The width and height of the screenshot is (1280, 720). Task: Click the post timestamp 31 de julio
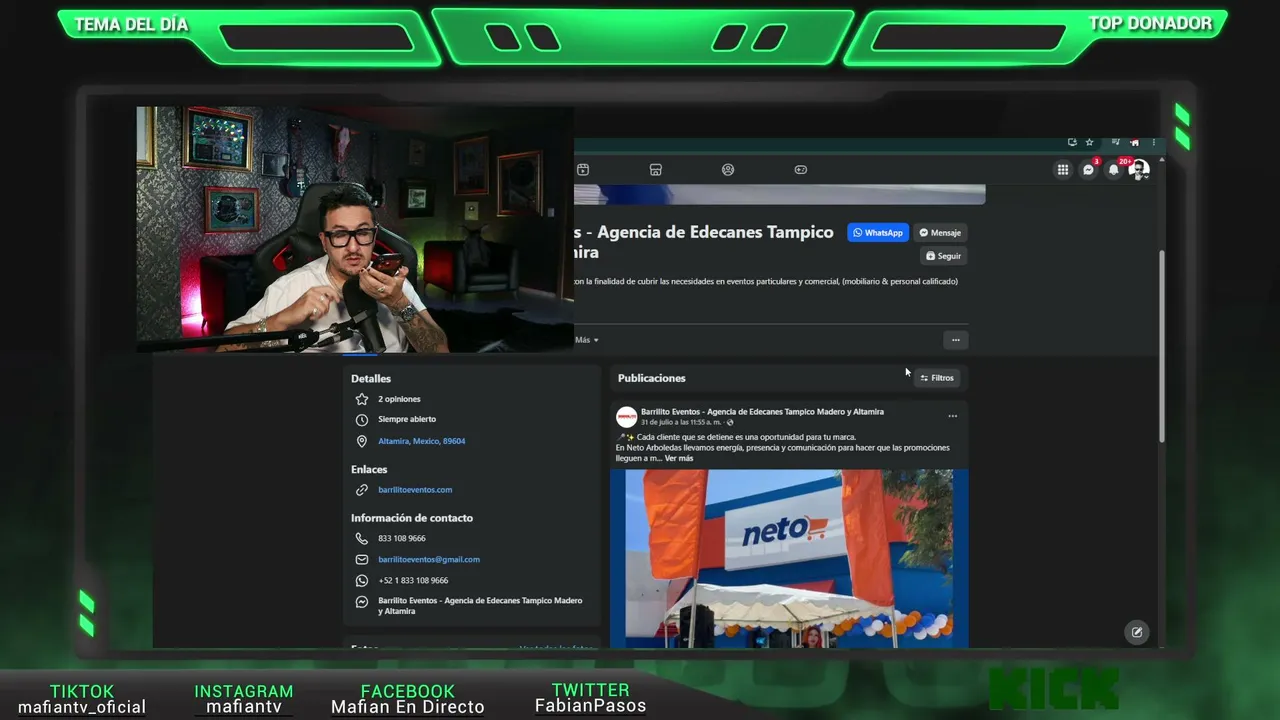(x=681, y=422)
